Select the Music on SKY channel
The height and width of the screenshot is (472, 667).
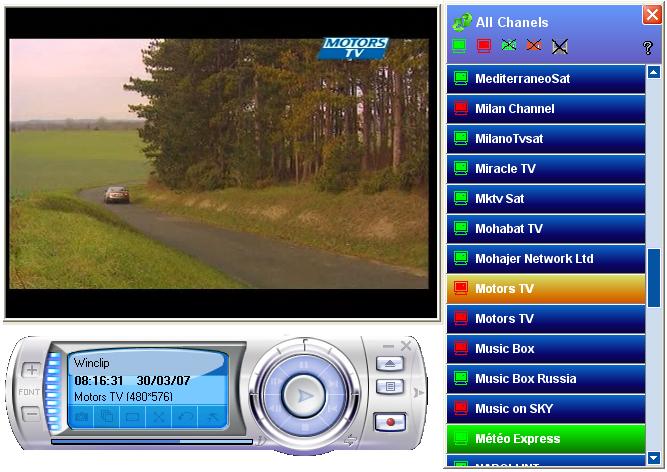pyautogui.click(x=546, y=409)
